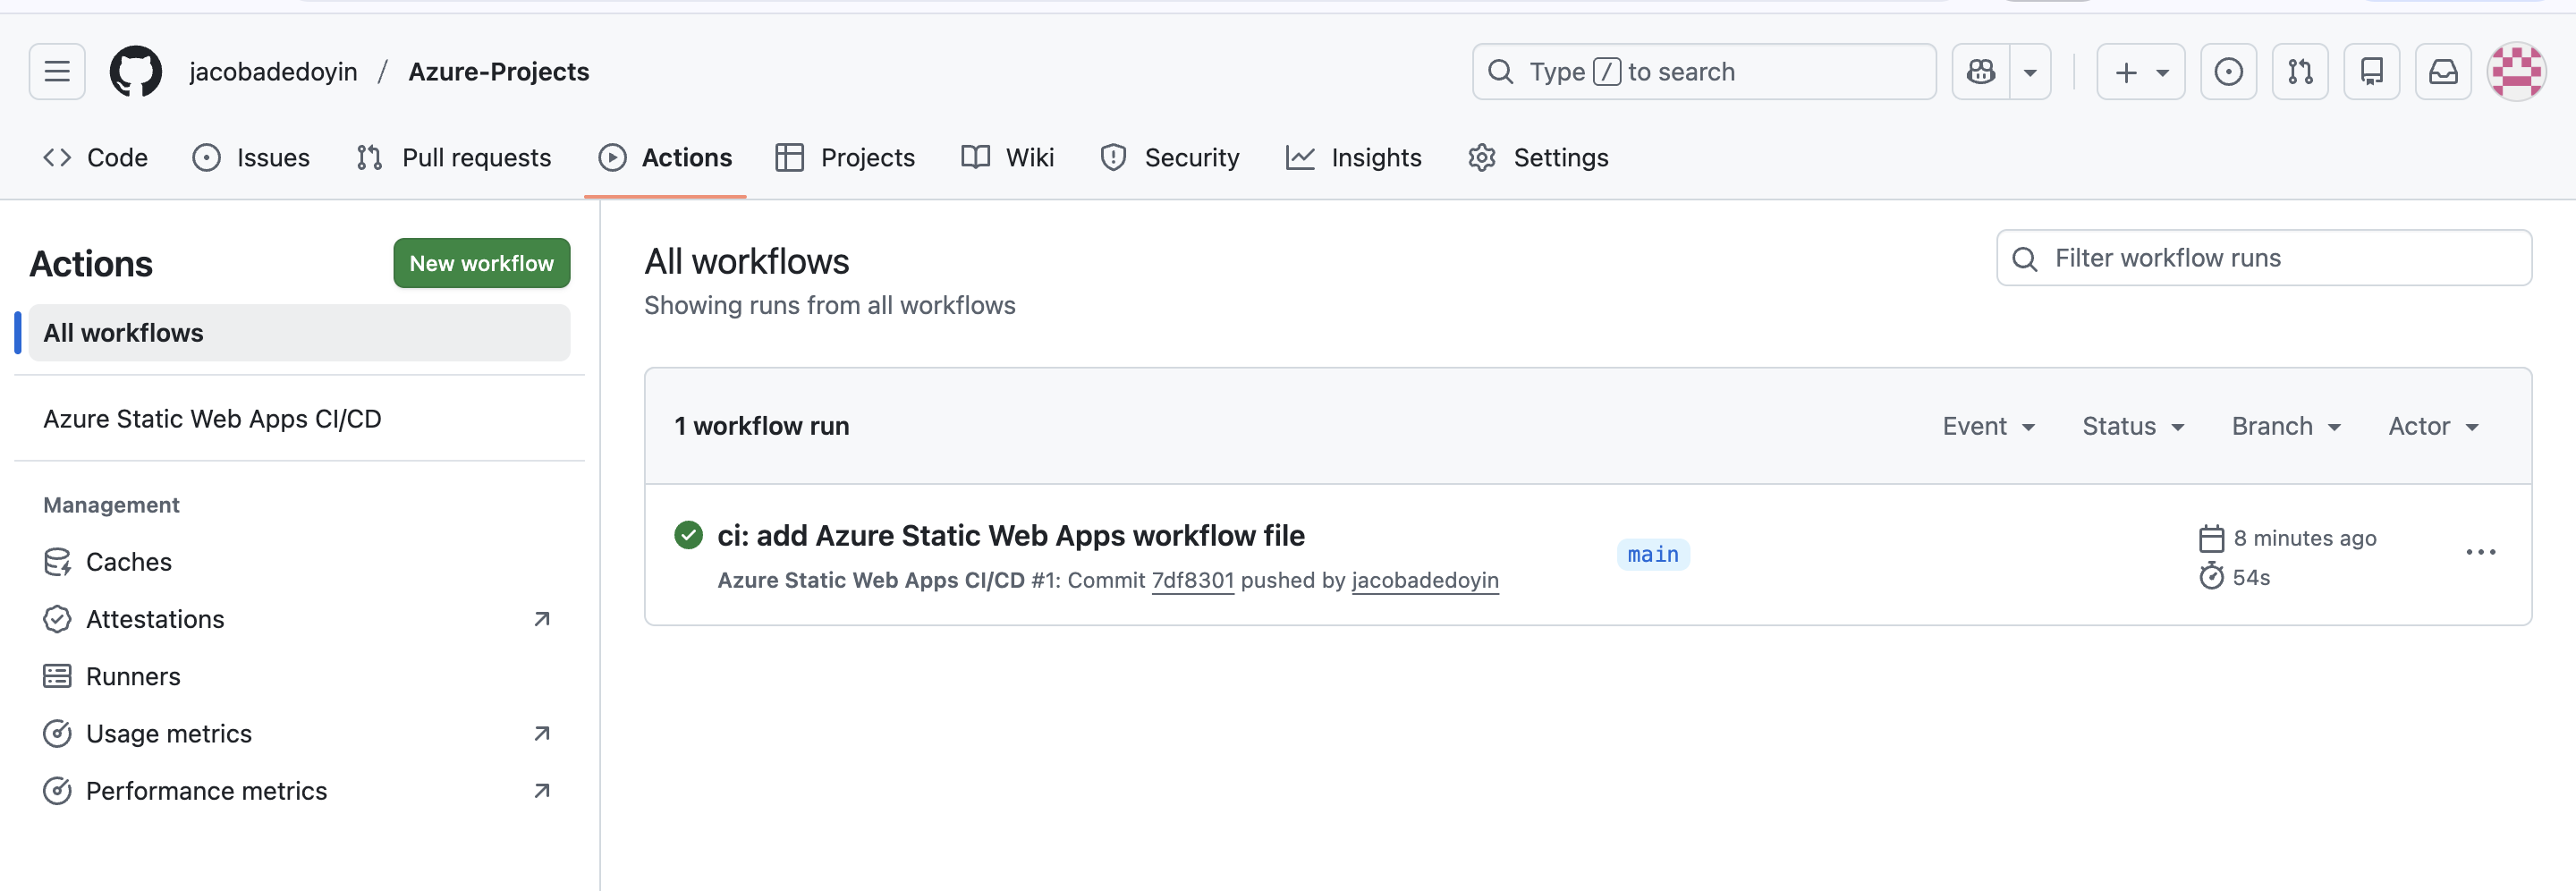The image size is (2576, 891).
Task: Open Azure Static Web Apps CI/CD workflow
Action: 299,419
